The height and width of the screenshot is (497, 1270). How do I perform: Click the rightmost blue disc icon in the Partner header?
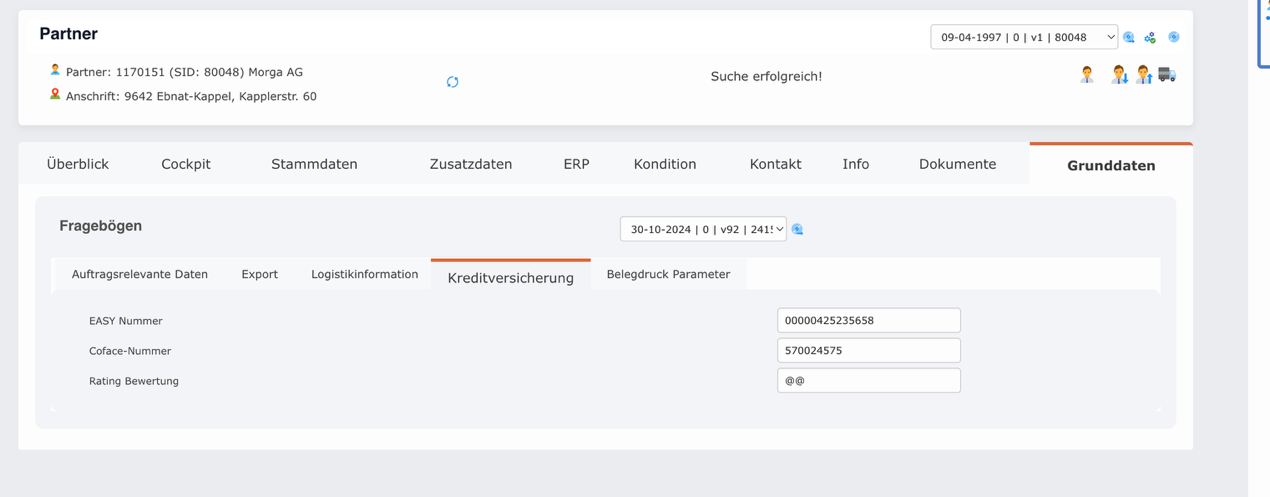pyautogui.click(x=1174, y=37)
